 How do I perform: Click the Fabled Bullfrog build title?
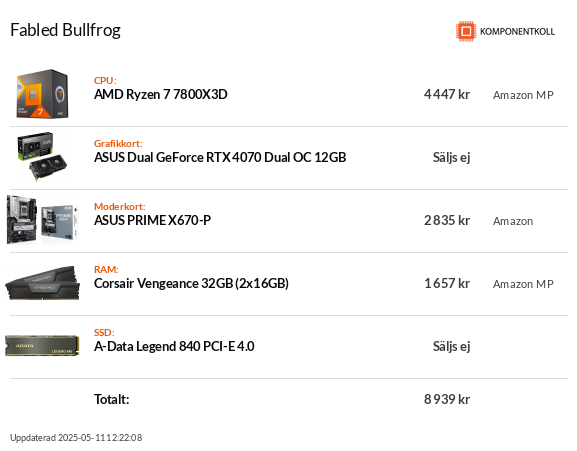click(x=66, y=30)
